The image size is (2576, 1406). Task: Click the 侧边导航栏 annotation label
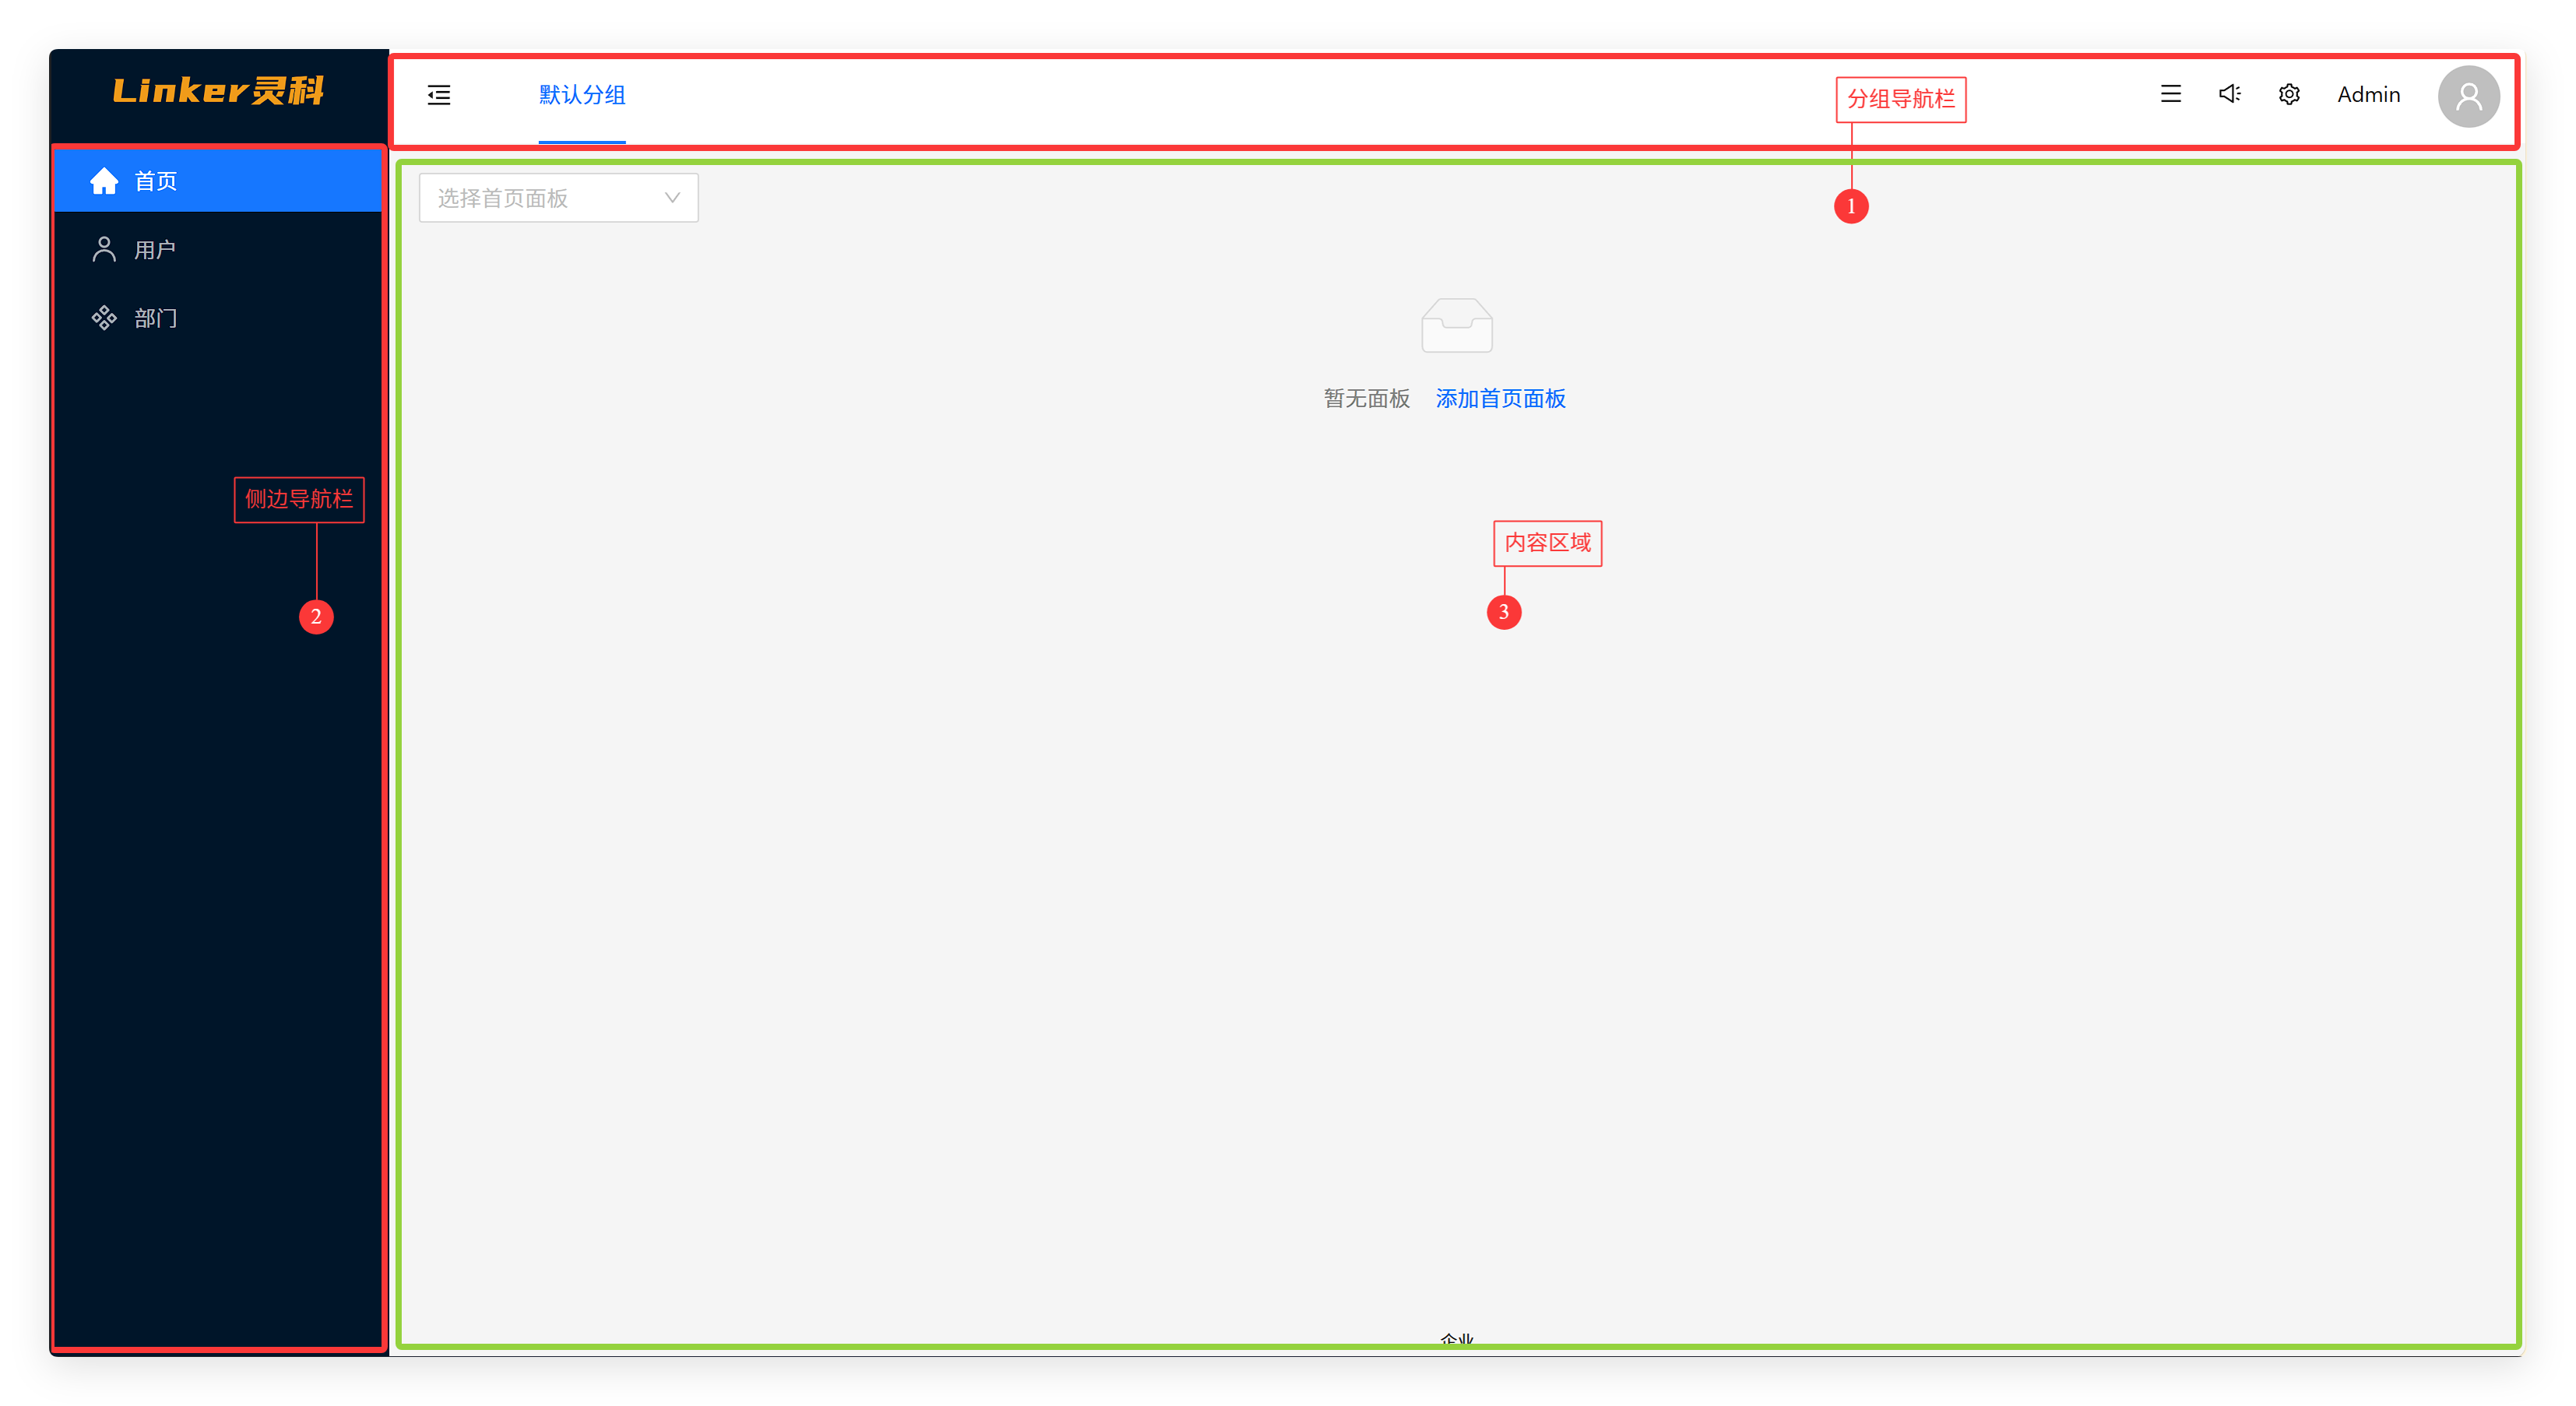[299, 499]
